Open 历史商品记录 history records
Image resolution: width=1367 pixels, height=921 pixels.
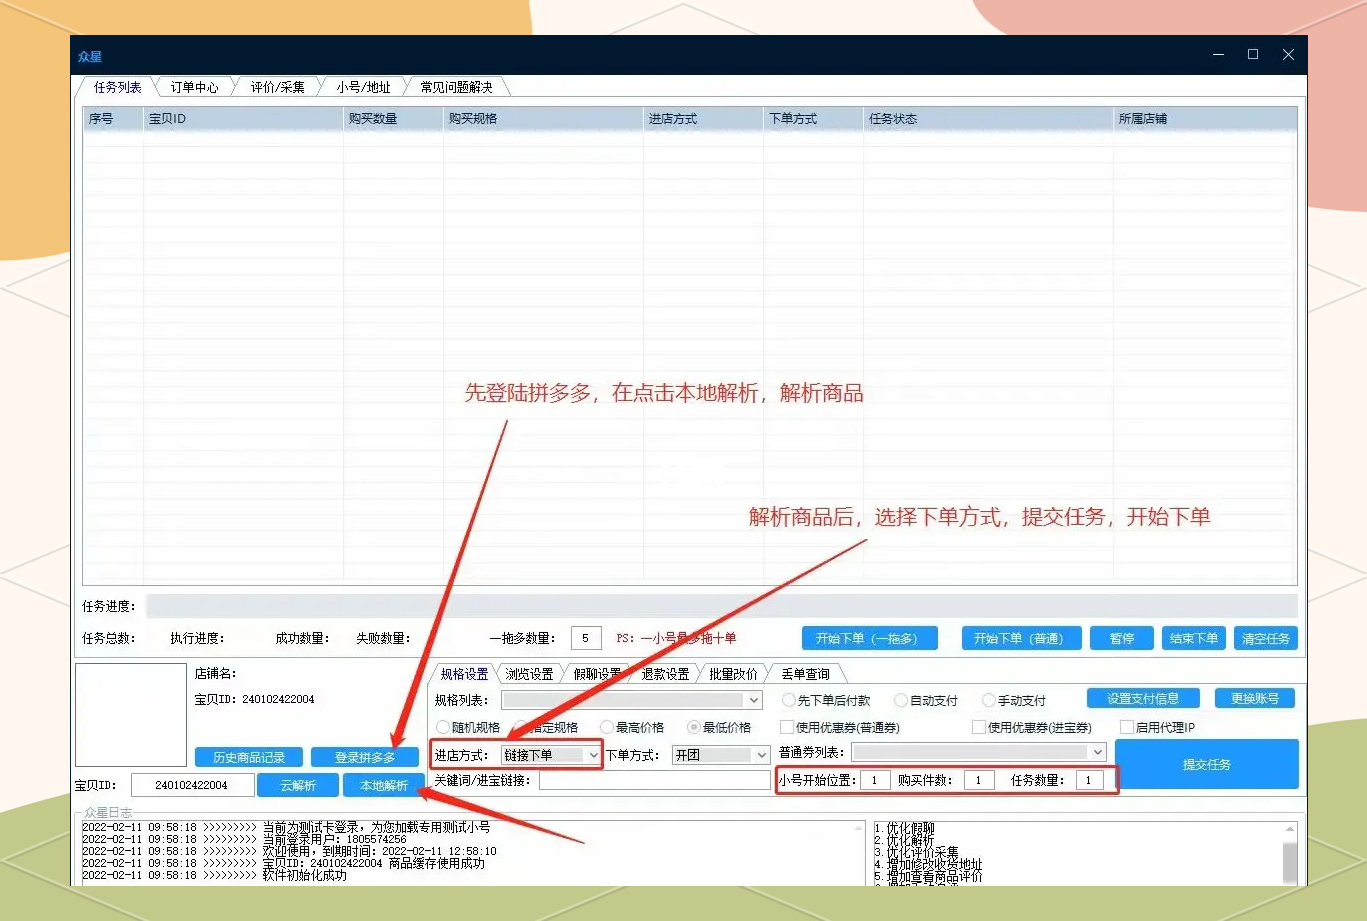pyautogui.click(x=249, y=758)
